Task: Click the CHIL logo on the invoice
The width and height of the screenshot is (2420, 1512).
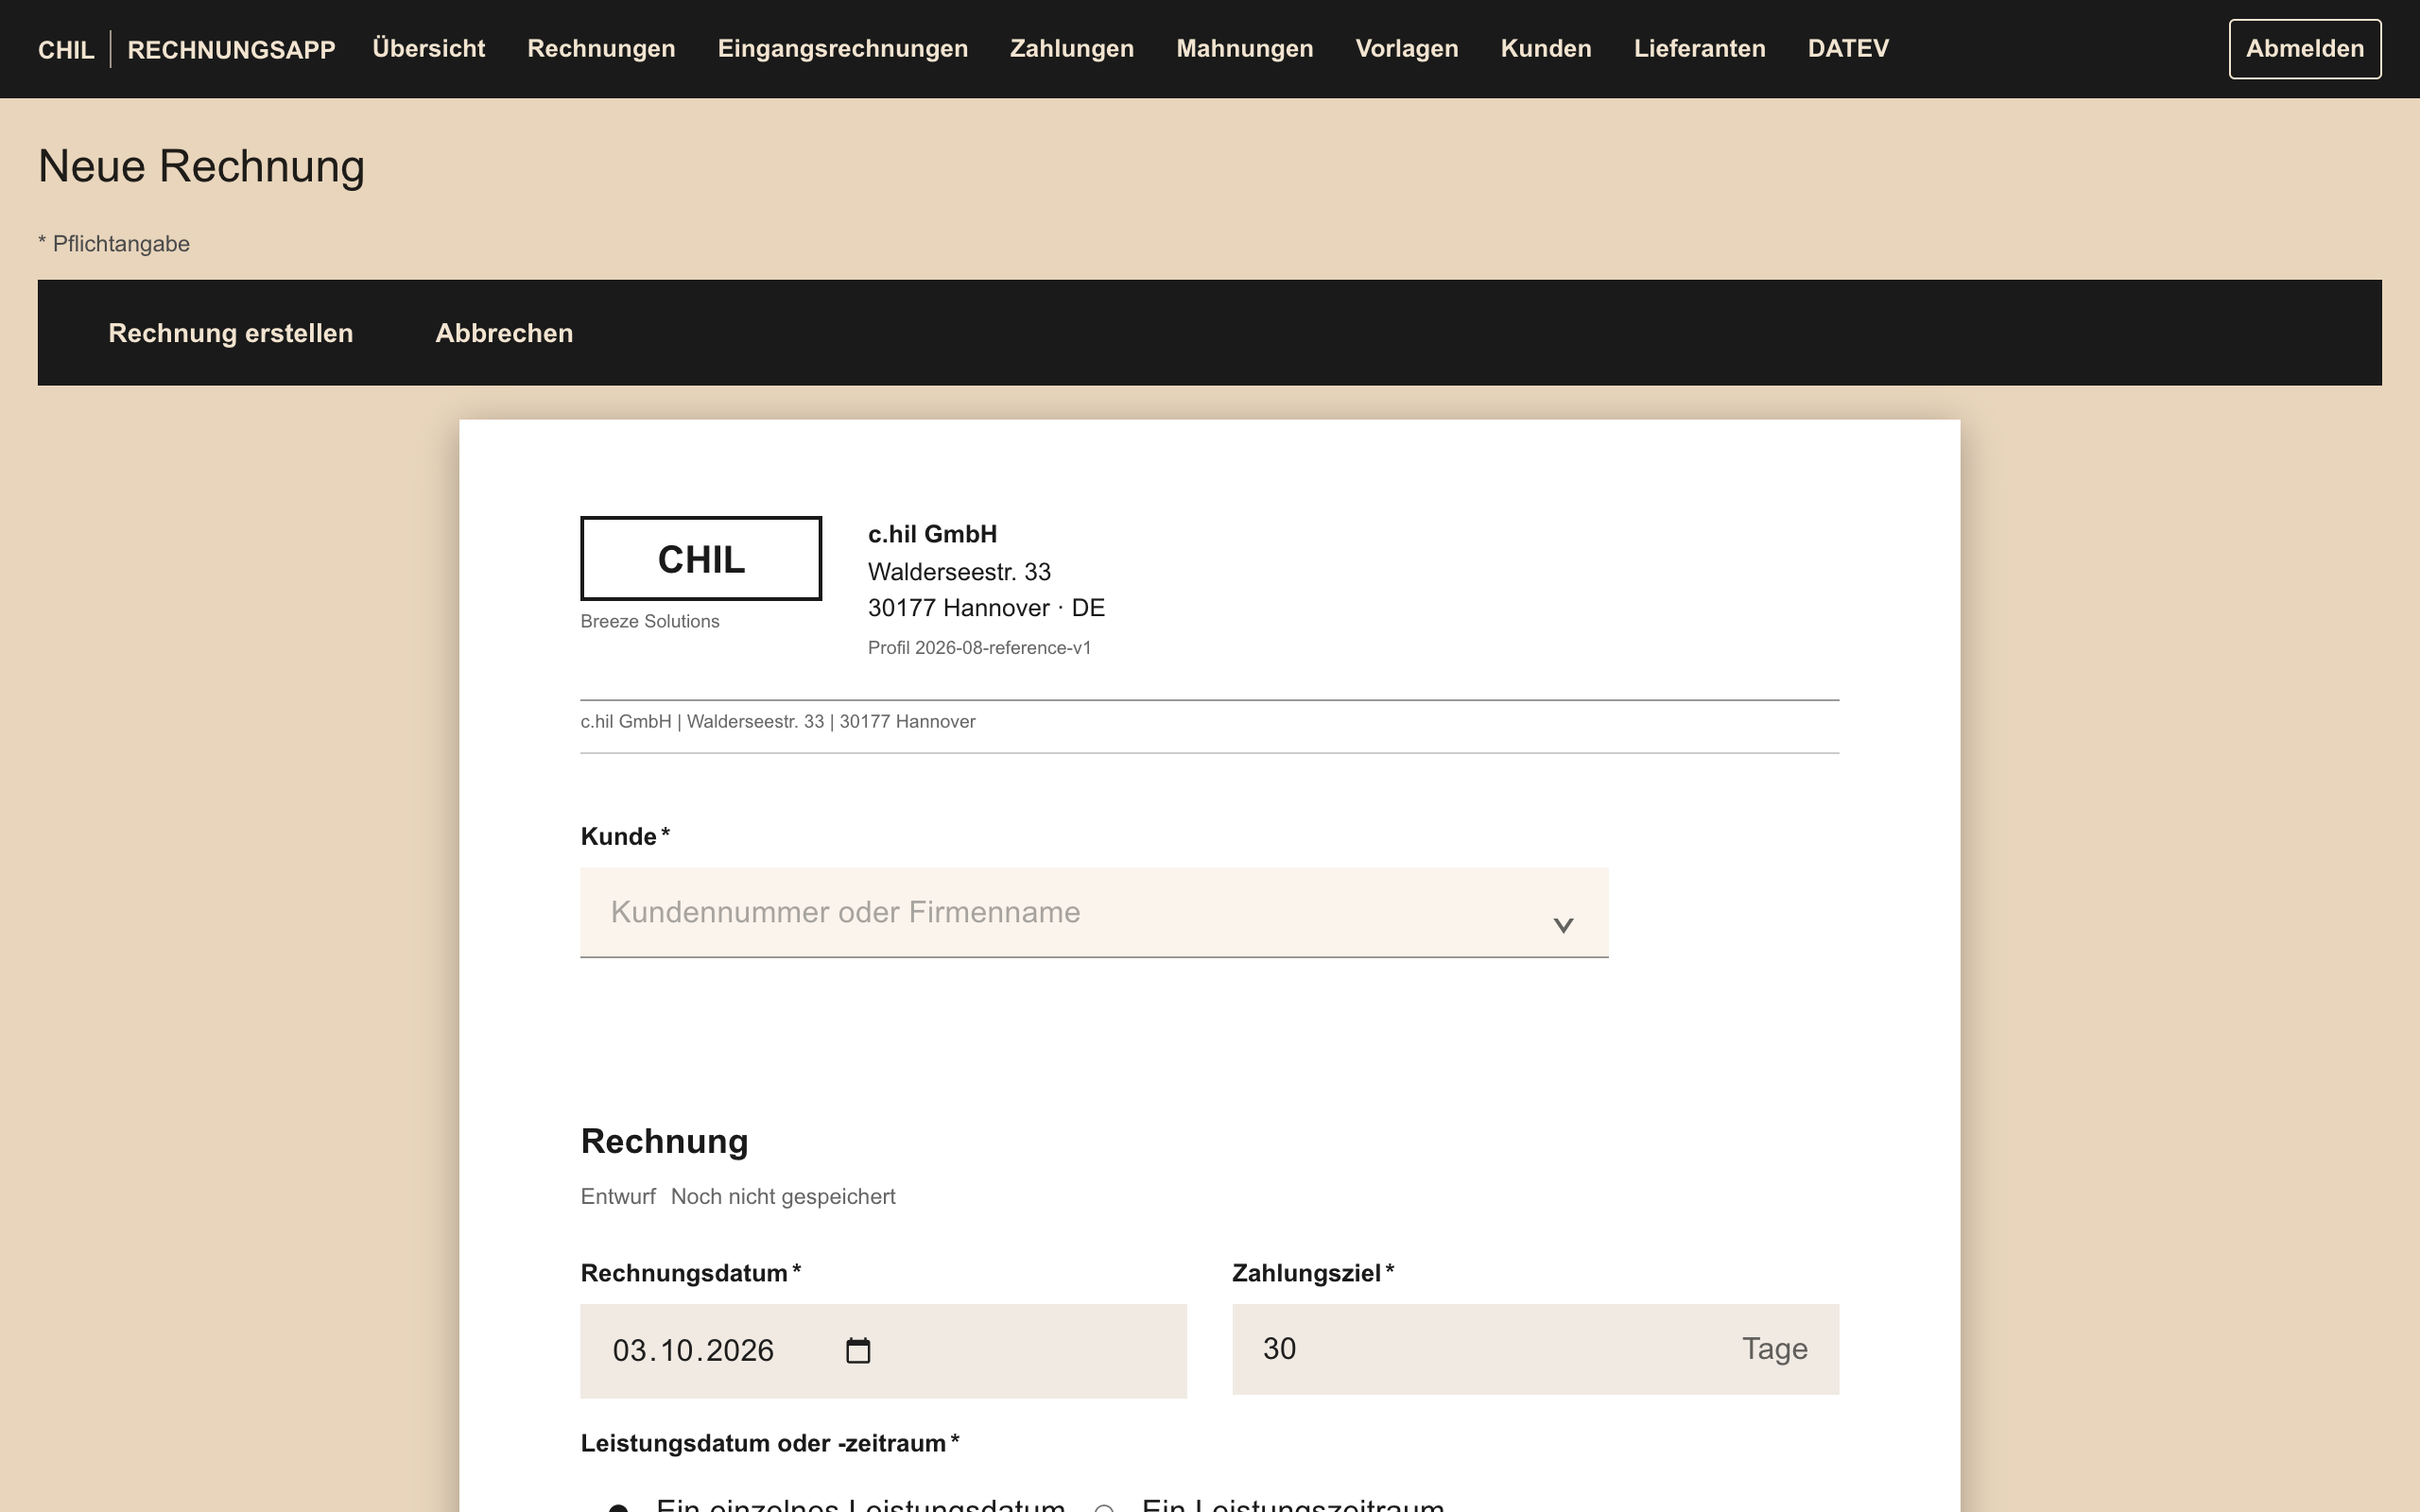Action: pyautogui.click(x=701, y=558)
